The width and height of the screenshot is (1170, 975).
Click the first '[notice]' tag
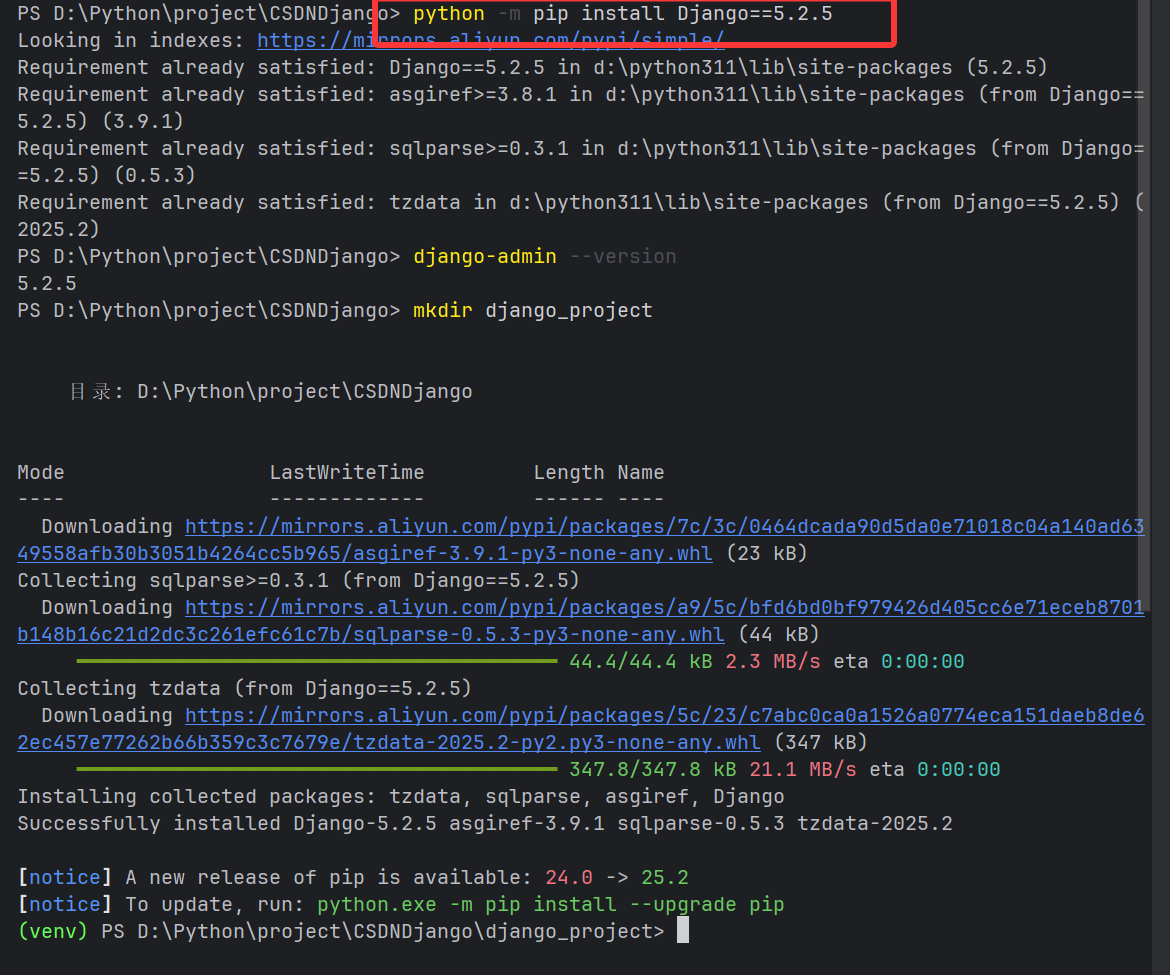click(x=65, y=877)
